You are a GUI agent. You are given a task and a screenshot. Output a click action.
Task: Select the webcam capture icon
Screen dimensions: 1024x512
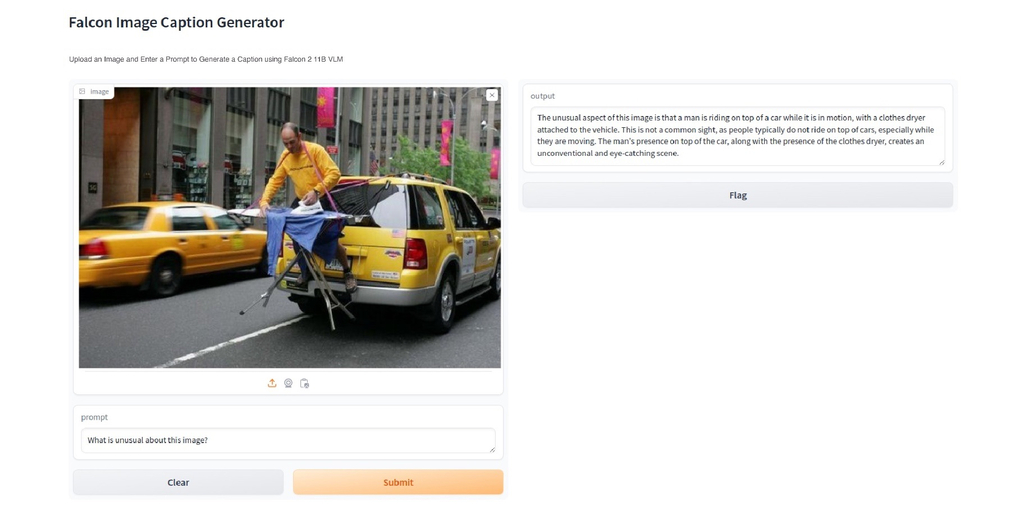[288, 383]
